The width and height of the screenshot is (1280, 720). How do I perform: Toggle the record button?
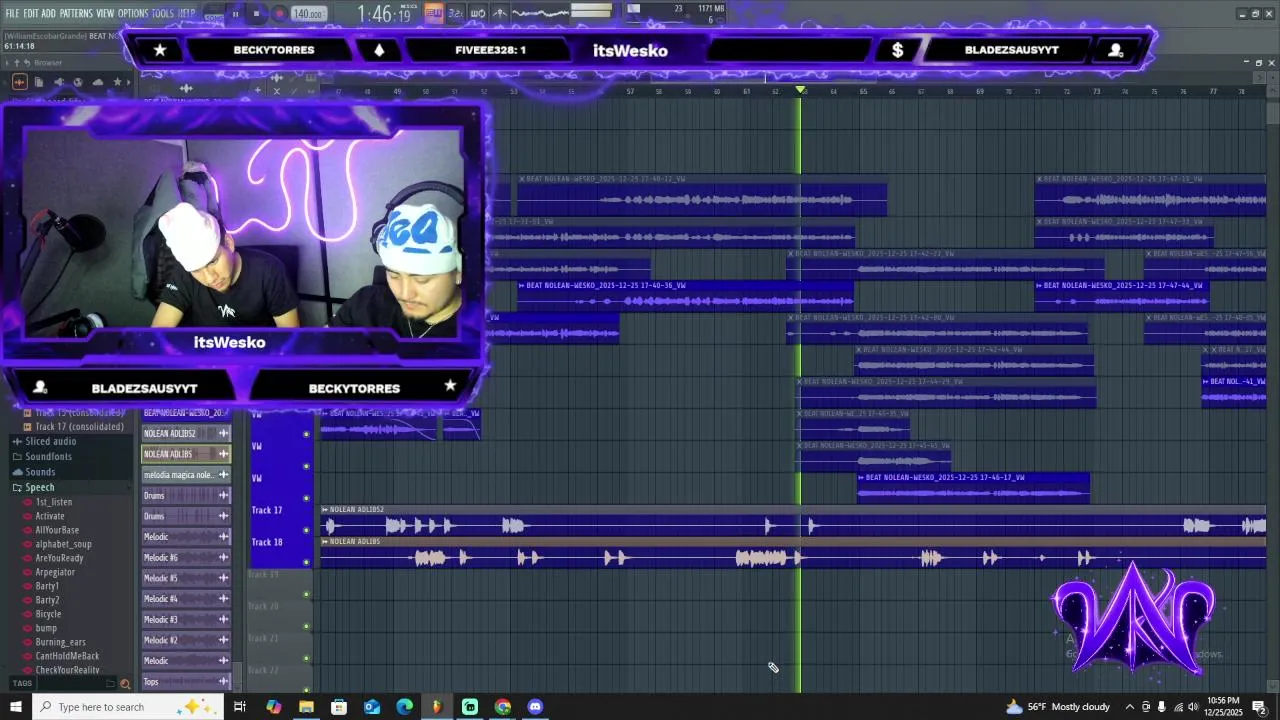279,13
